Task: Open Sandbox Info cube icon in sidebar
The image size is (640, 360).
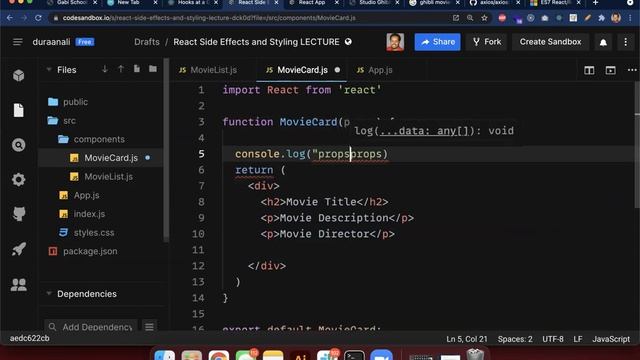Action: tap(18, 75)
